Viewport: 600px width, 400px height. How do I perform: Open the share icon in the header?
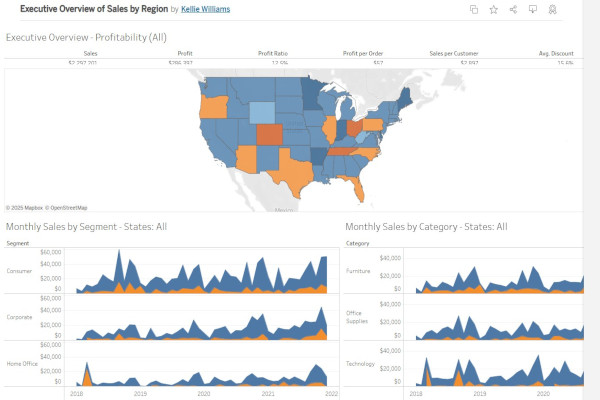click(513, 9)
